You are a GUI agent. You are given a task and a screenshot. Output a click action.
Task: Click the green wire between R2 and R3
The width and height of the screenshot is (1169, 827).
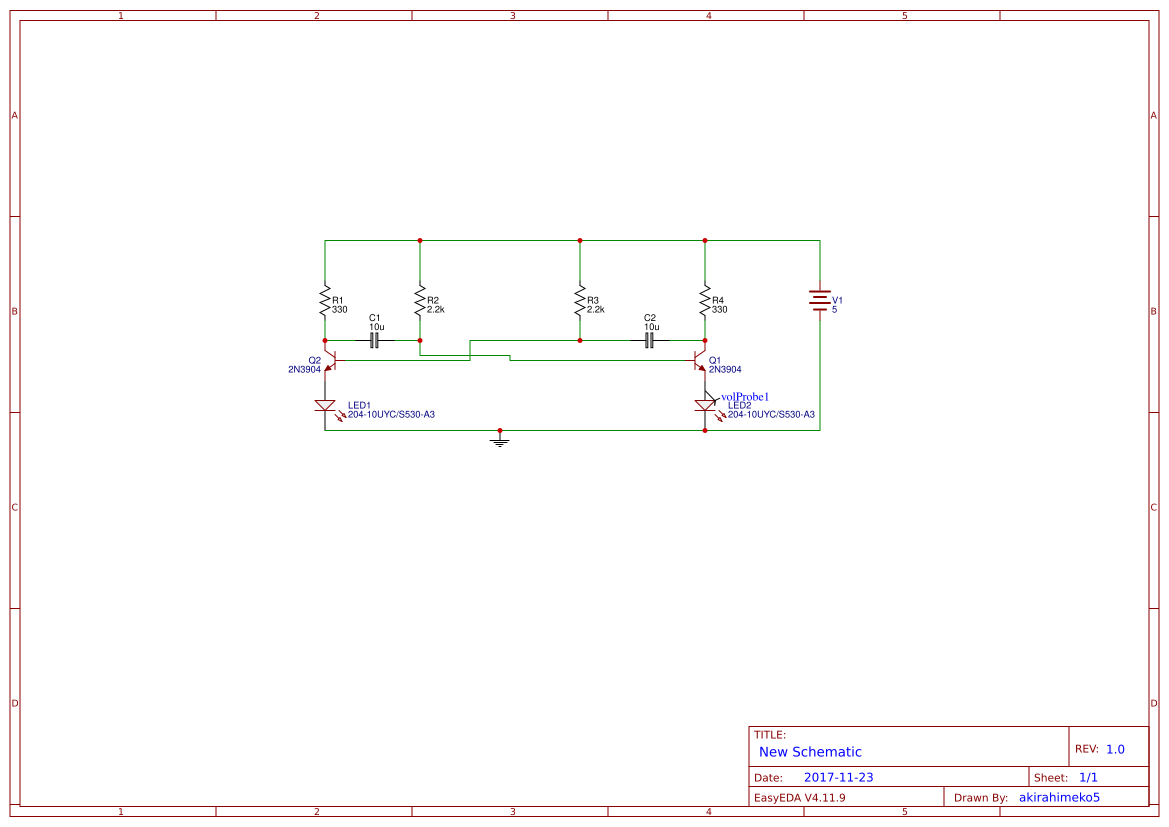[x=499, y=240]
